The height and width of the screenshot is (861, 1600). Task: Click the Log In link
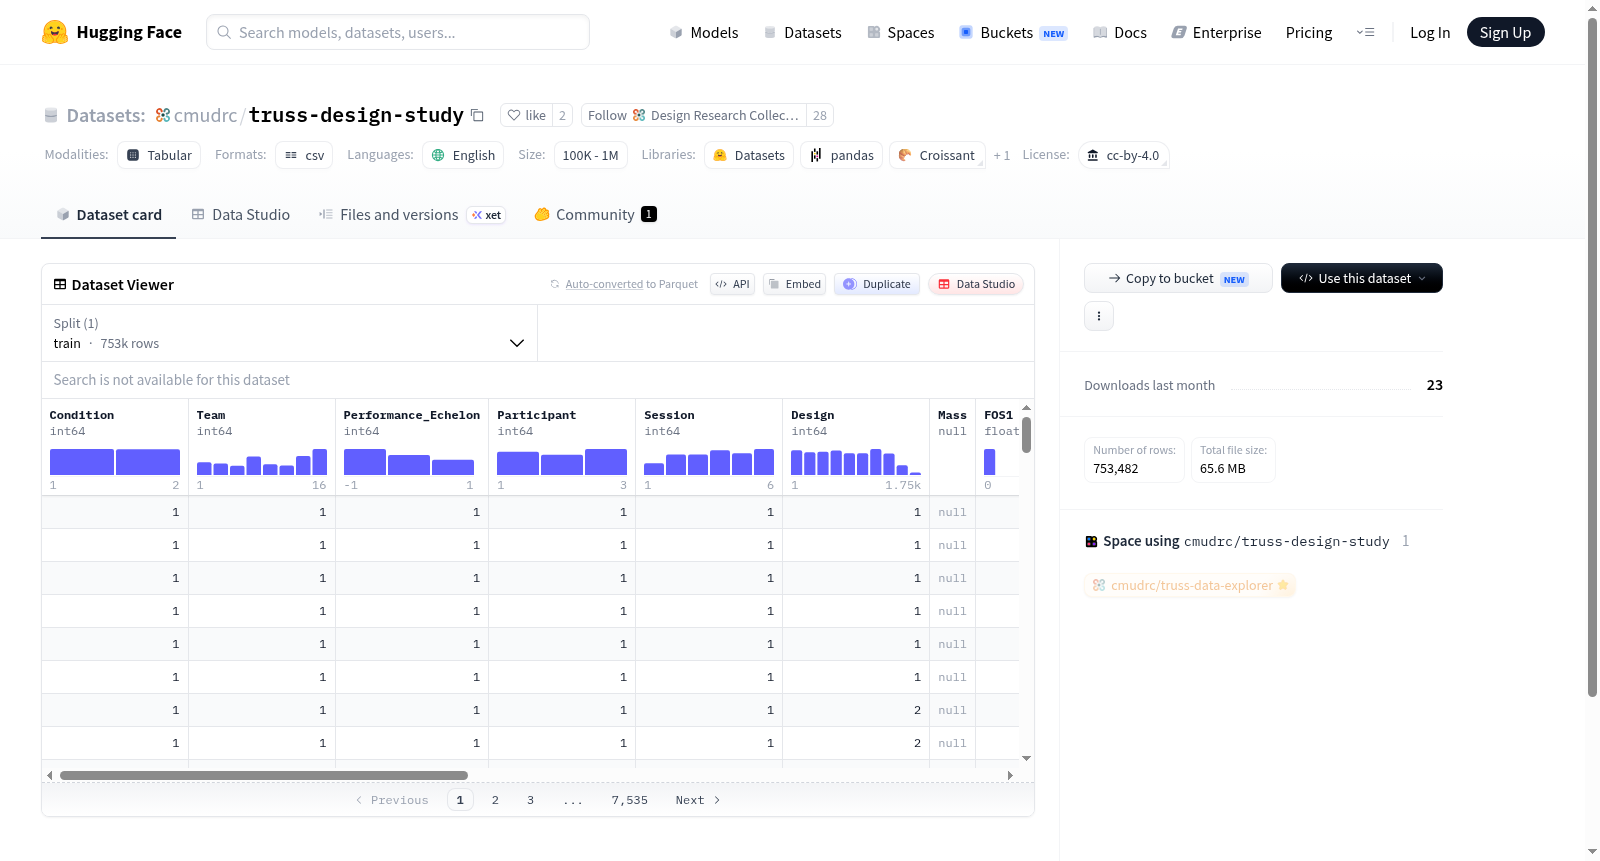pyautogui.click(x=1430, y=32)
